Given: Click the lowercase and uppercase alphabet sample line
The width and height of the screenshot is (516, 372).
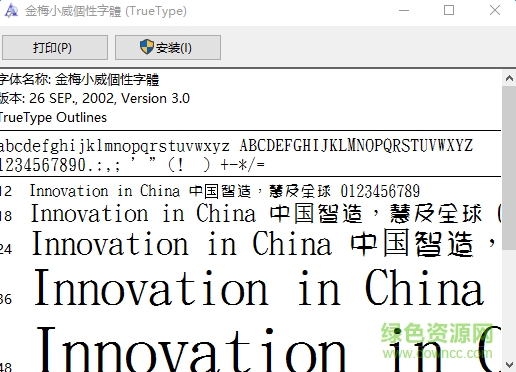Looking at the screenshot, I should click(x=236, y=146).
